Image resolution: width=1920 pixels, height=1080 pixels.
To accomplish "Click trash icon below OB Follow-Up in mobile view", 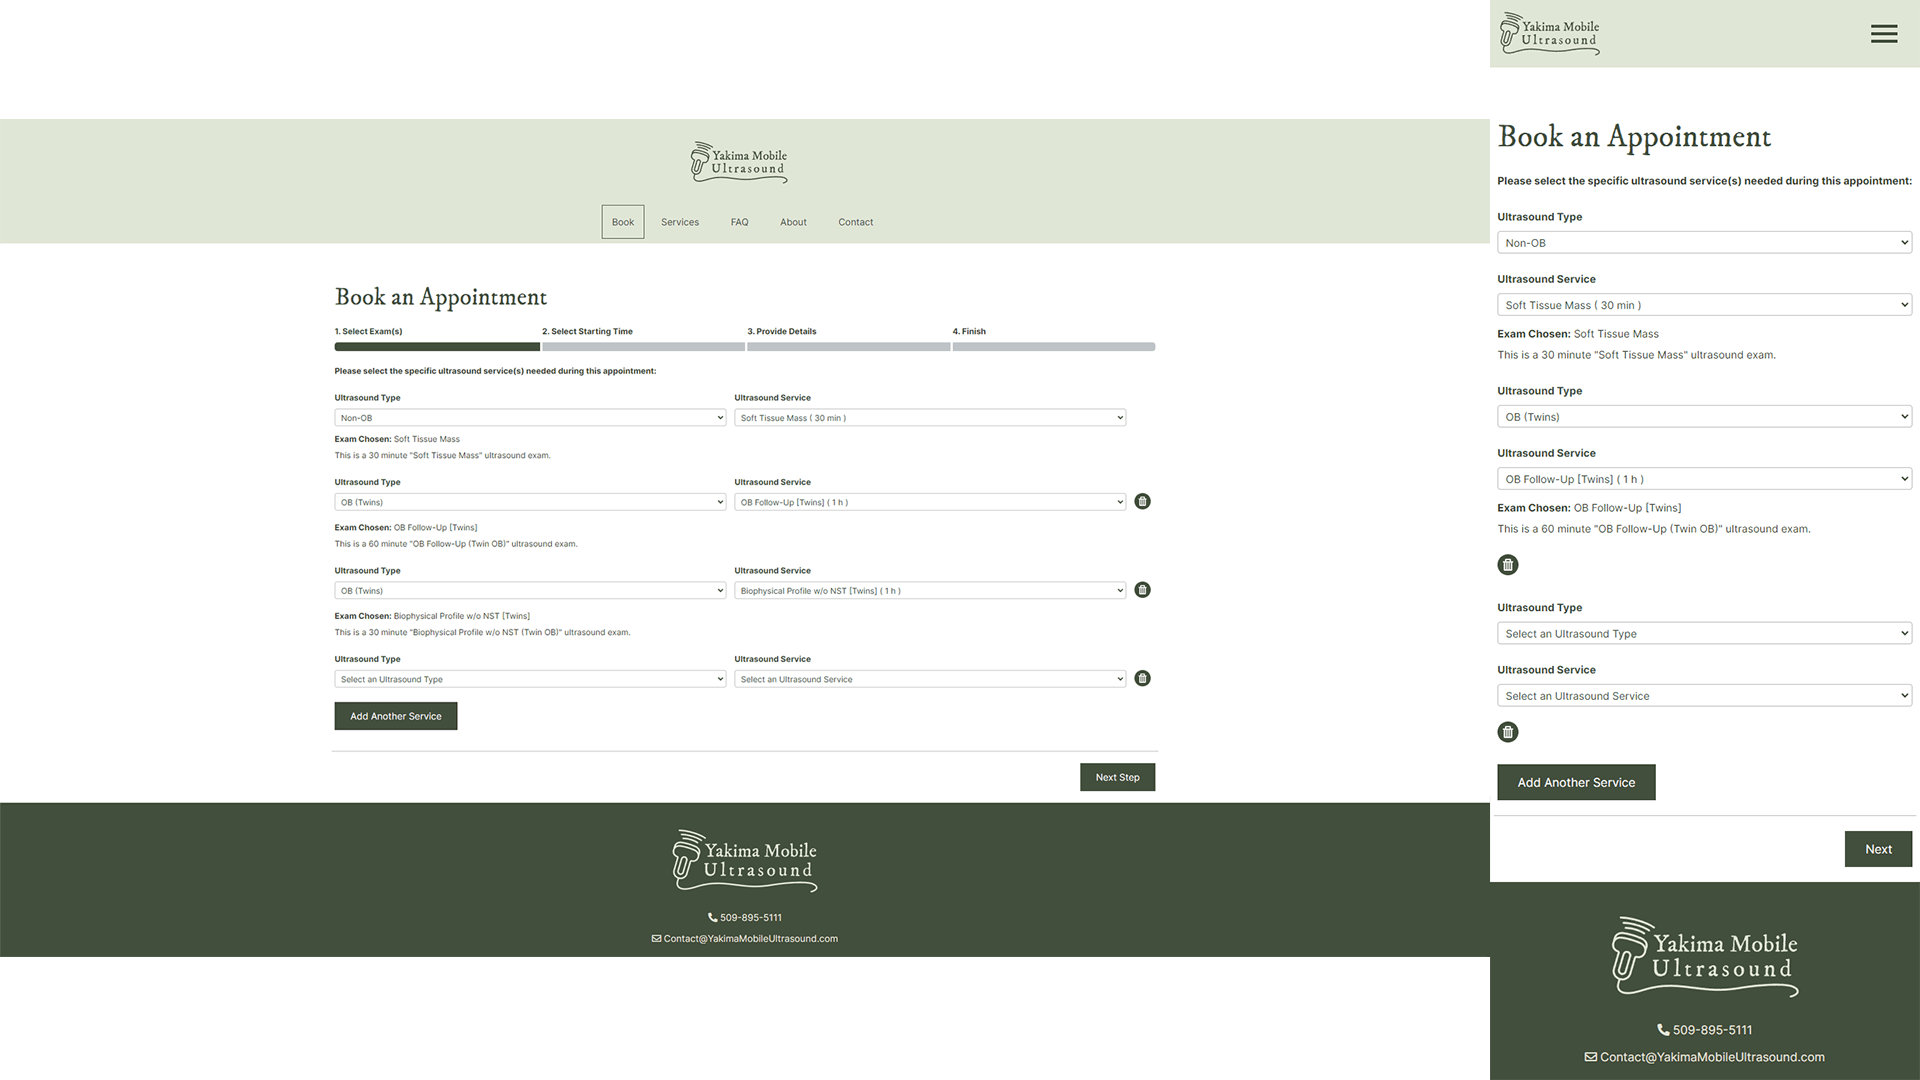I will click(1507, 565).
